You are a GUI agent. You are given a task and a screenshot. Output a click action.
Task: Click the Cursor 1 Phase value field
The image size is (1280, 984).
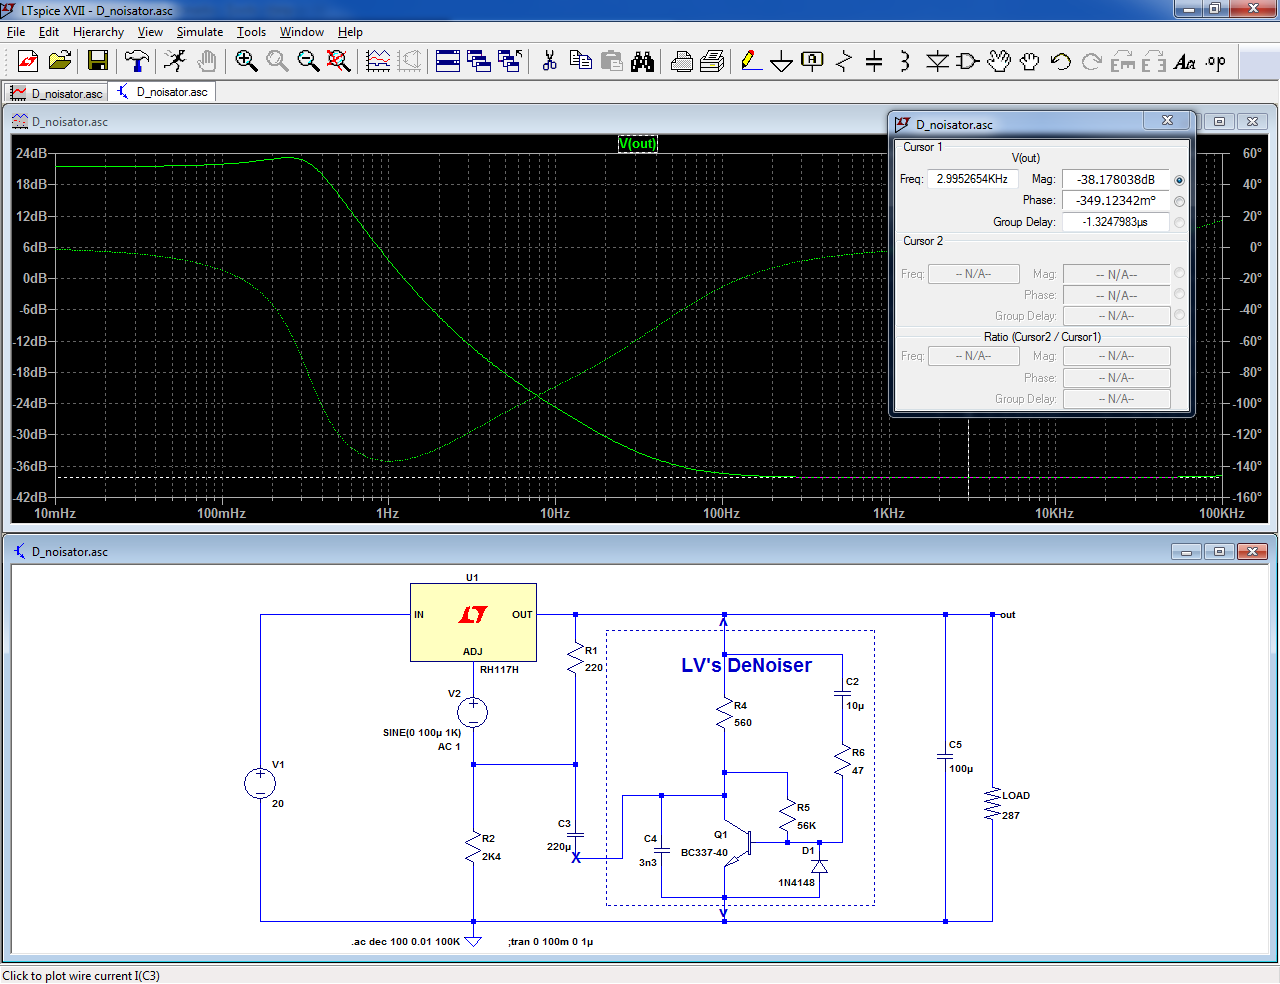tap(1115, 201)
